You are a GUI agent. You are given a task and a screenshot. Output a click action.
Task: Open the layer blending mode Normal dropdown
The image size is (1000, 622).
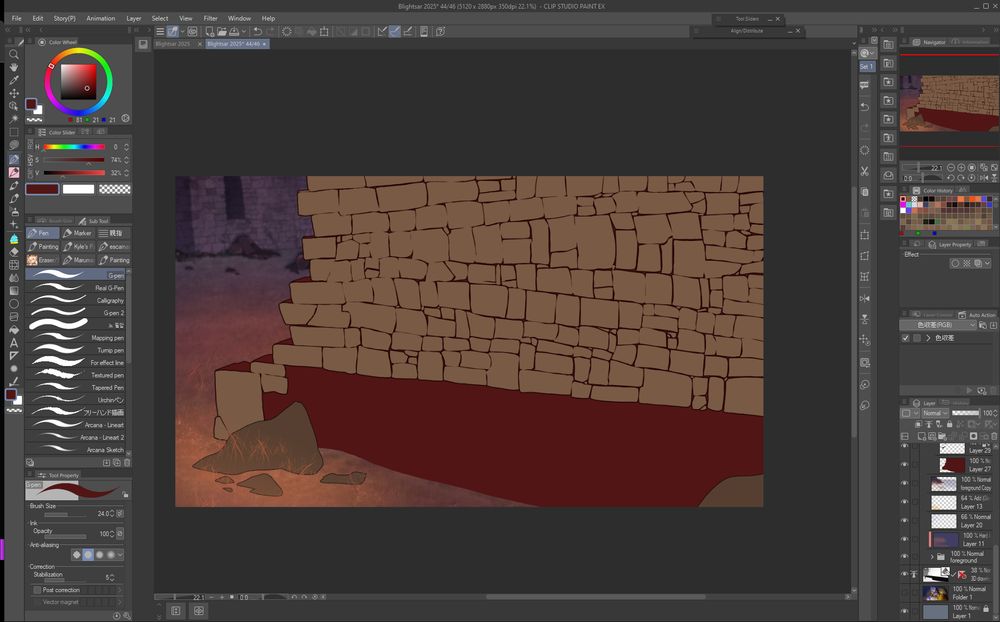[934, 413]
